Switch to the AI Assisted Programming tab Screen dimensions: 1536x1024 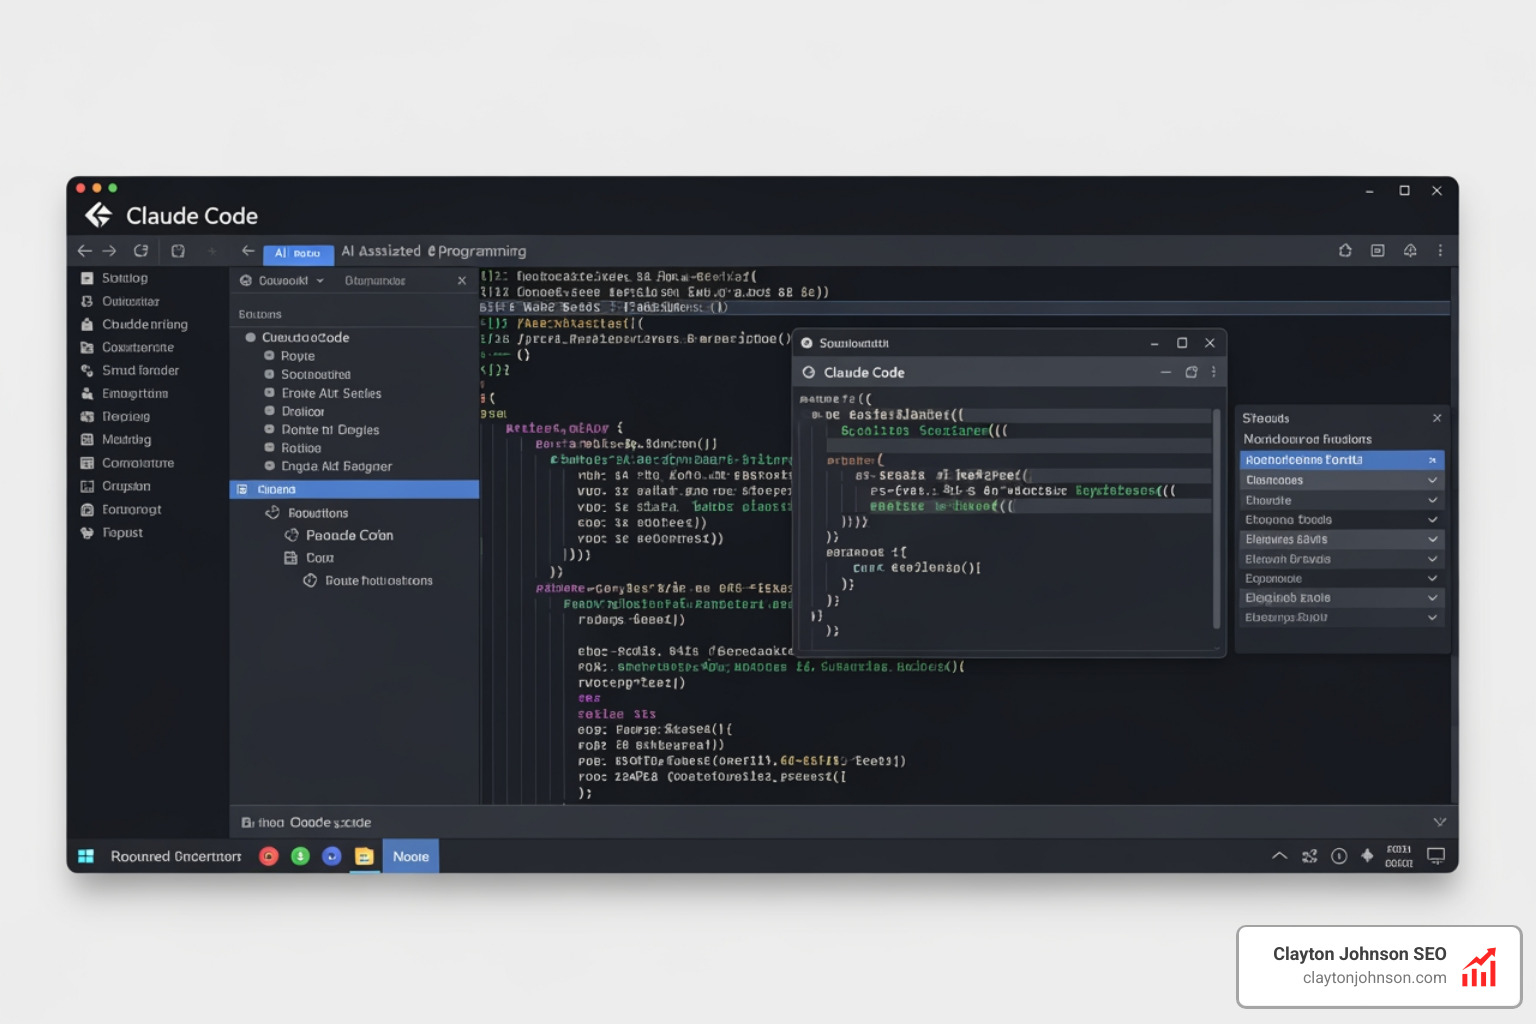(x=433, y=251)
